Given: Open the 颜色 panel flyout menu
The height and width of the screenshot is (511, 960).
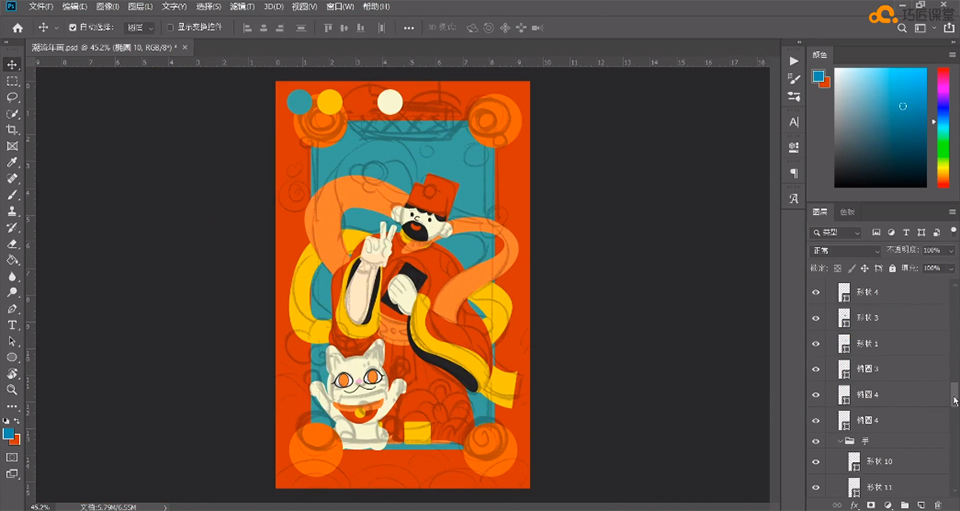Looking at the screenshot, I should tap(952, 54).
